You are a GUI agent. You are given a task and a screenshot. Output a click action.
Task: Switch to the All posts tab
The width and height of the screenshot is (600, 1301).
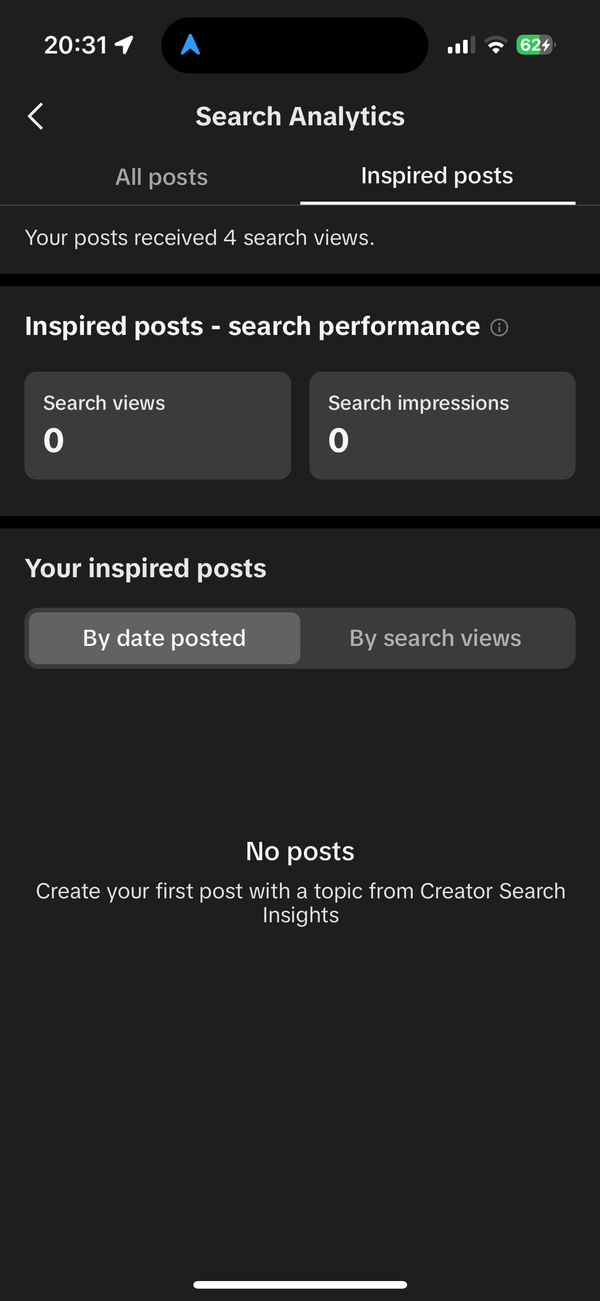tap(161, 176)
